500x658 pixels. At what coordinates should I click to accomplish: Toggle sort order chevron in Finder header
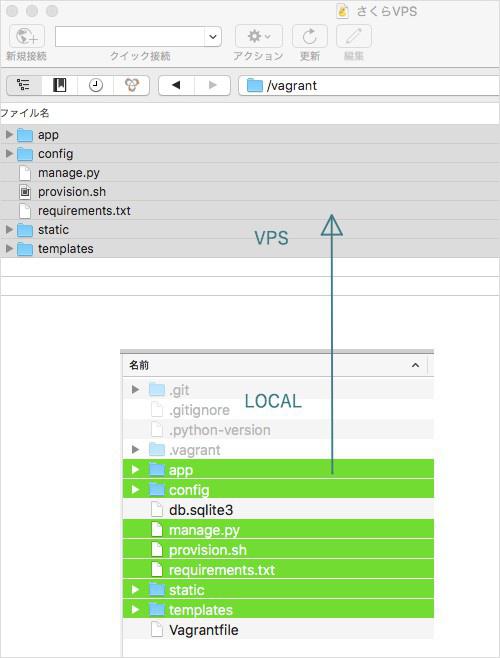point(415,366)
